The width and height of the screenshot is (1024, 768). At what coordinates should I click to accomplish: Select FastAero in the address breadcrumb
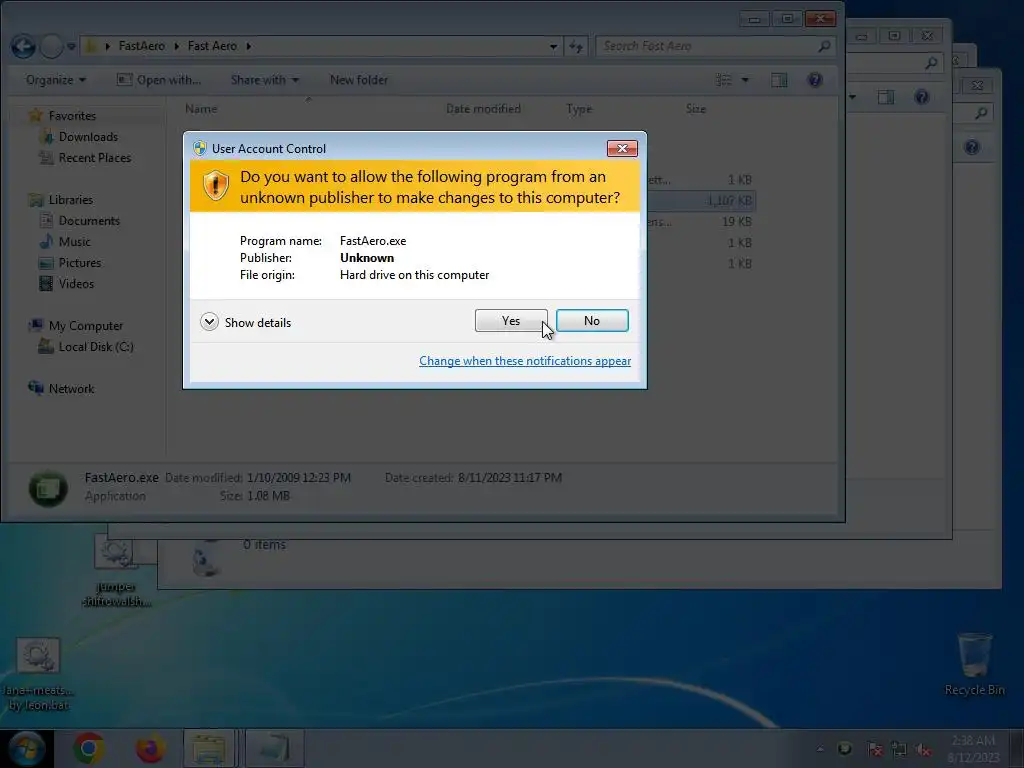[142, 46]
